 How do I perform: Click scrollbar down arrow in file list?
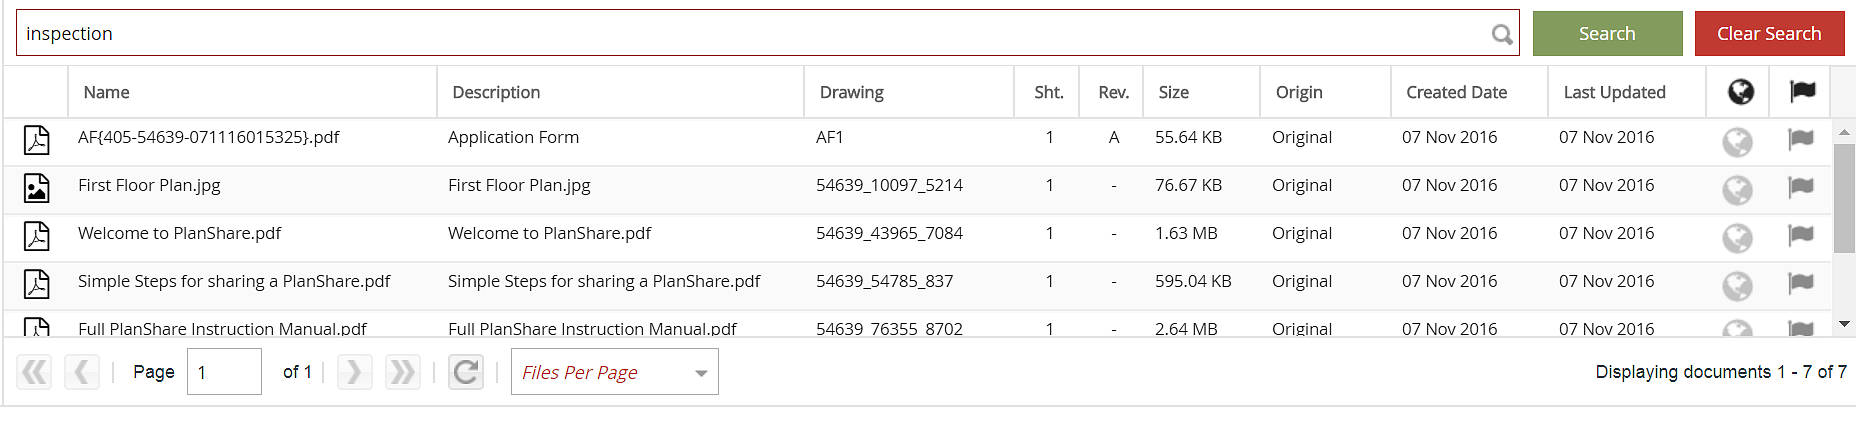coord(1844,325)
